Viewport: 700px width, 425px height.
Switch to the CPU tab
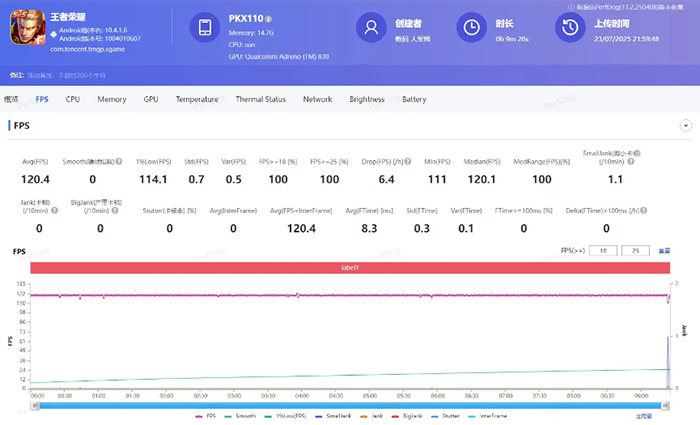coord(73,100)
